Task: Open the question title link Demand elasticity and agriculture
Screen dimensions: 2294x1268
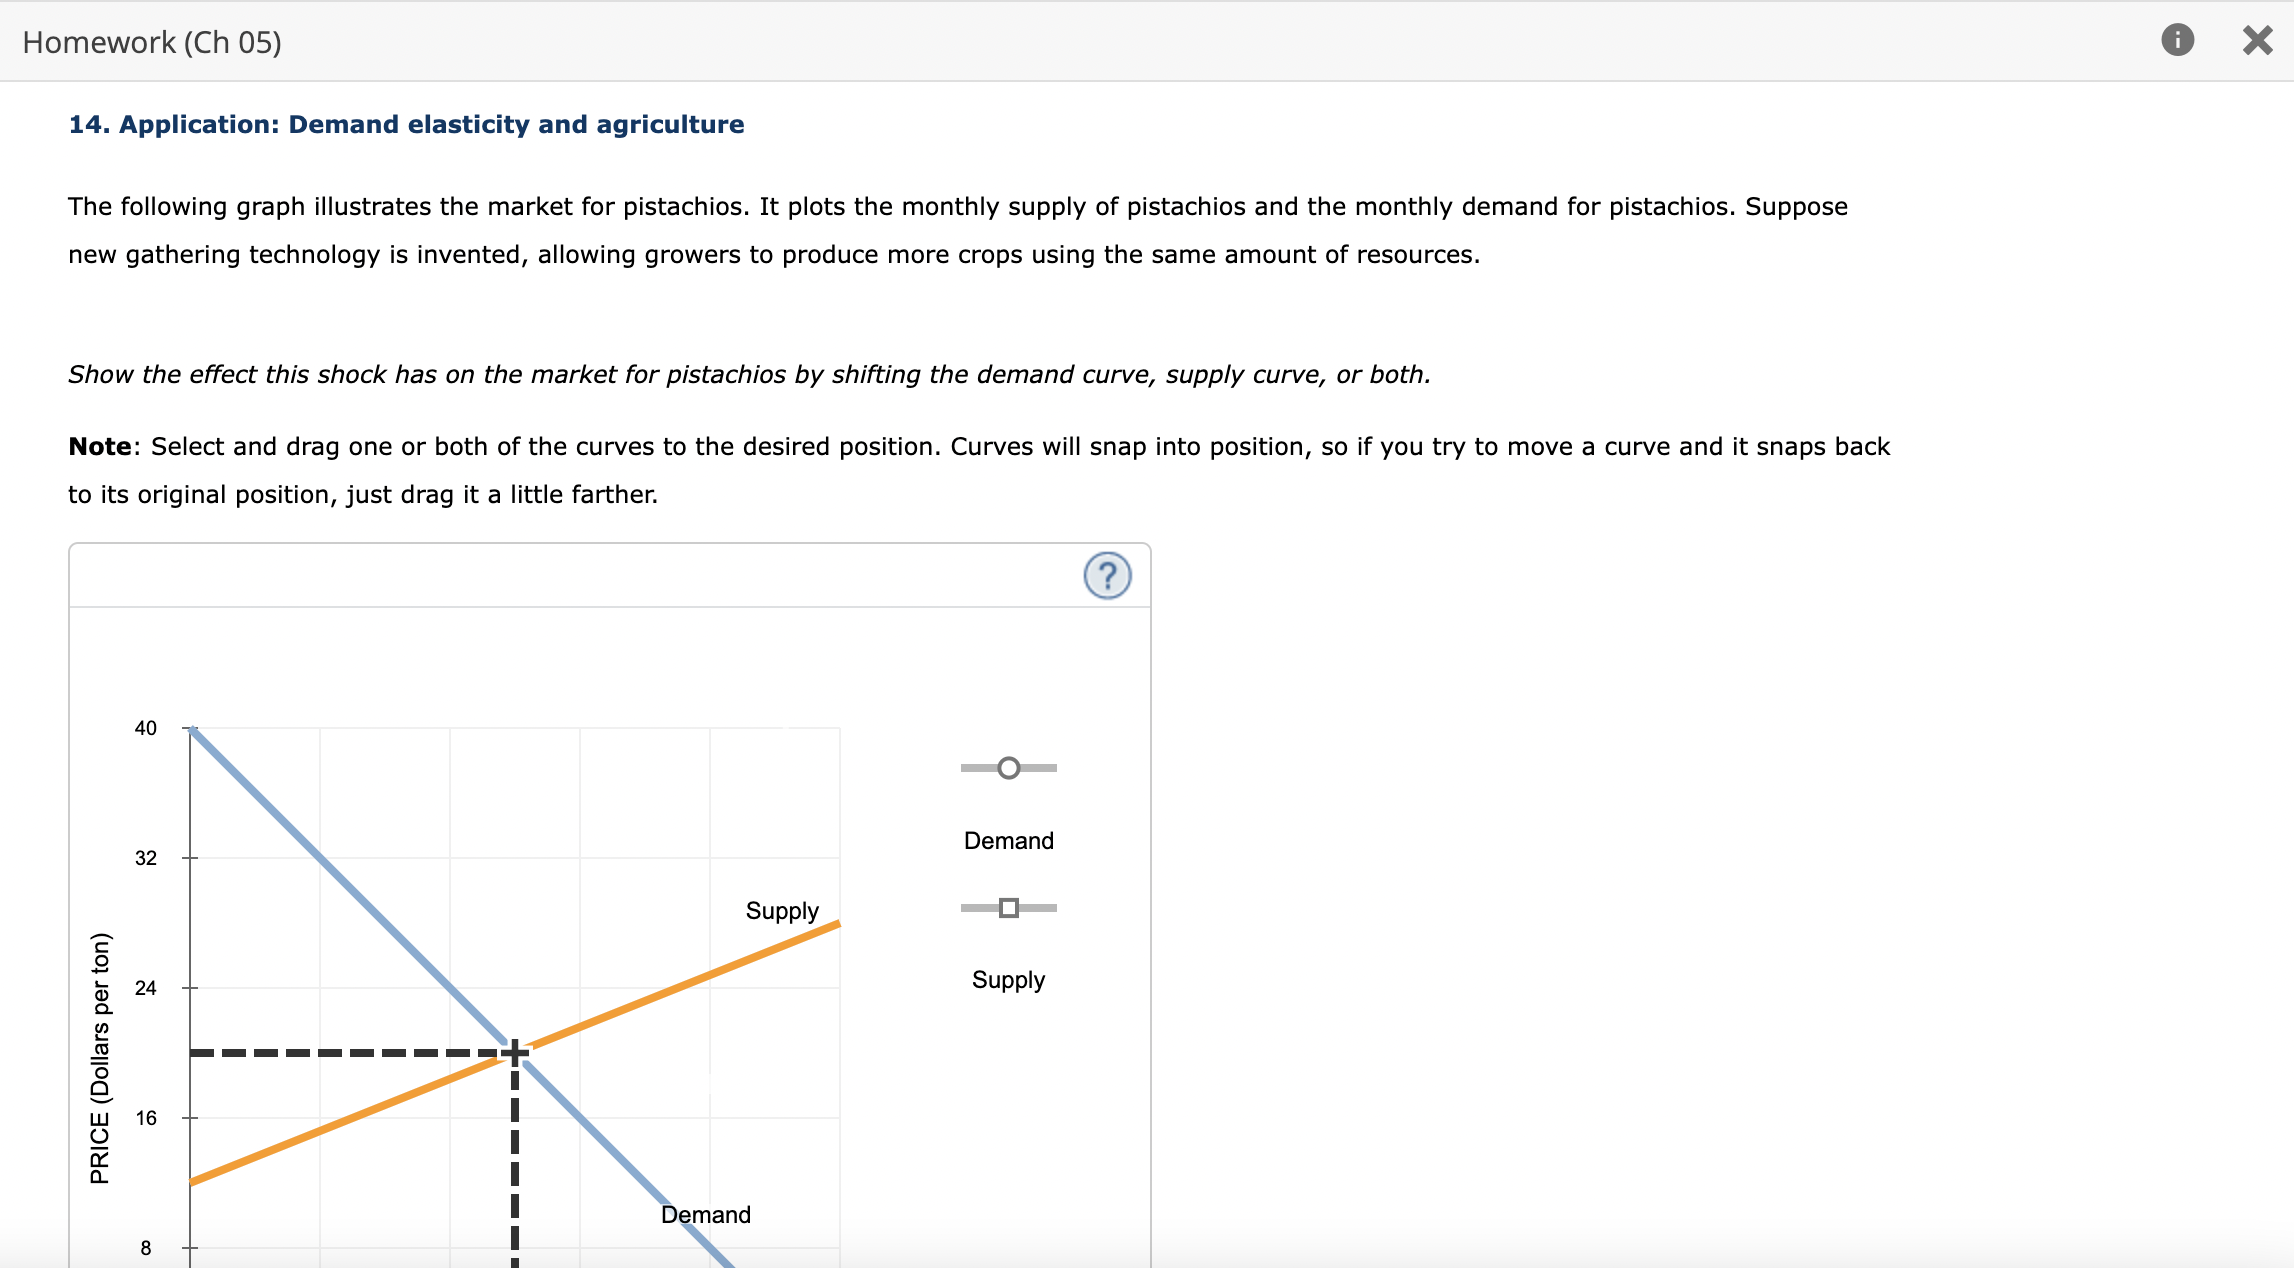Action: [x=406, y=124]
